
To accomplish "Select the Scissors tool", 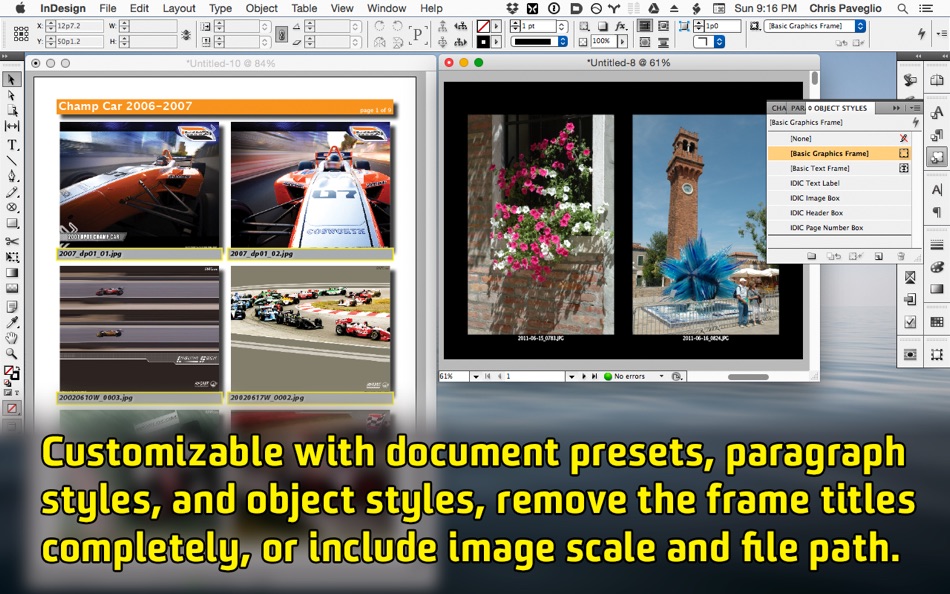I will click(12, 241).
